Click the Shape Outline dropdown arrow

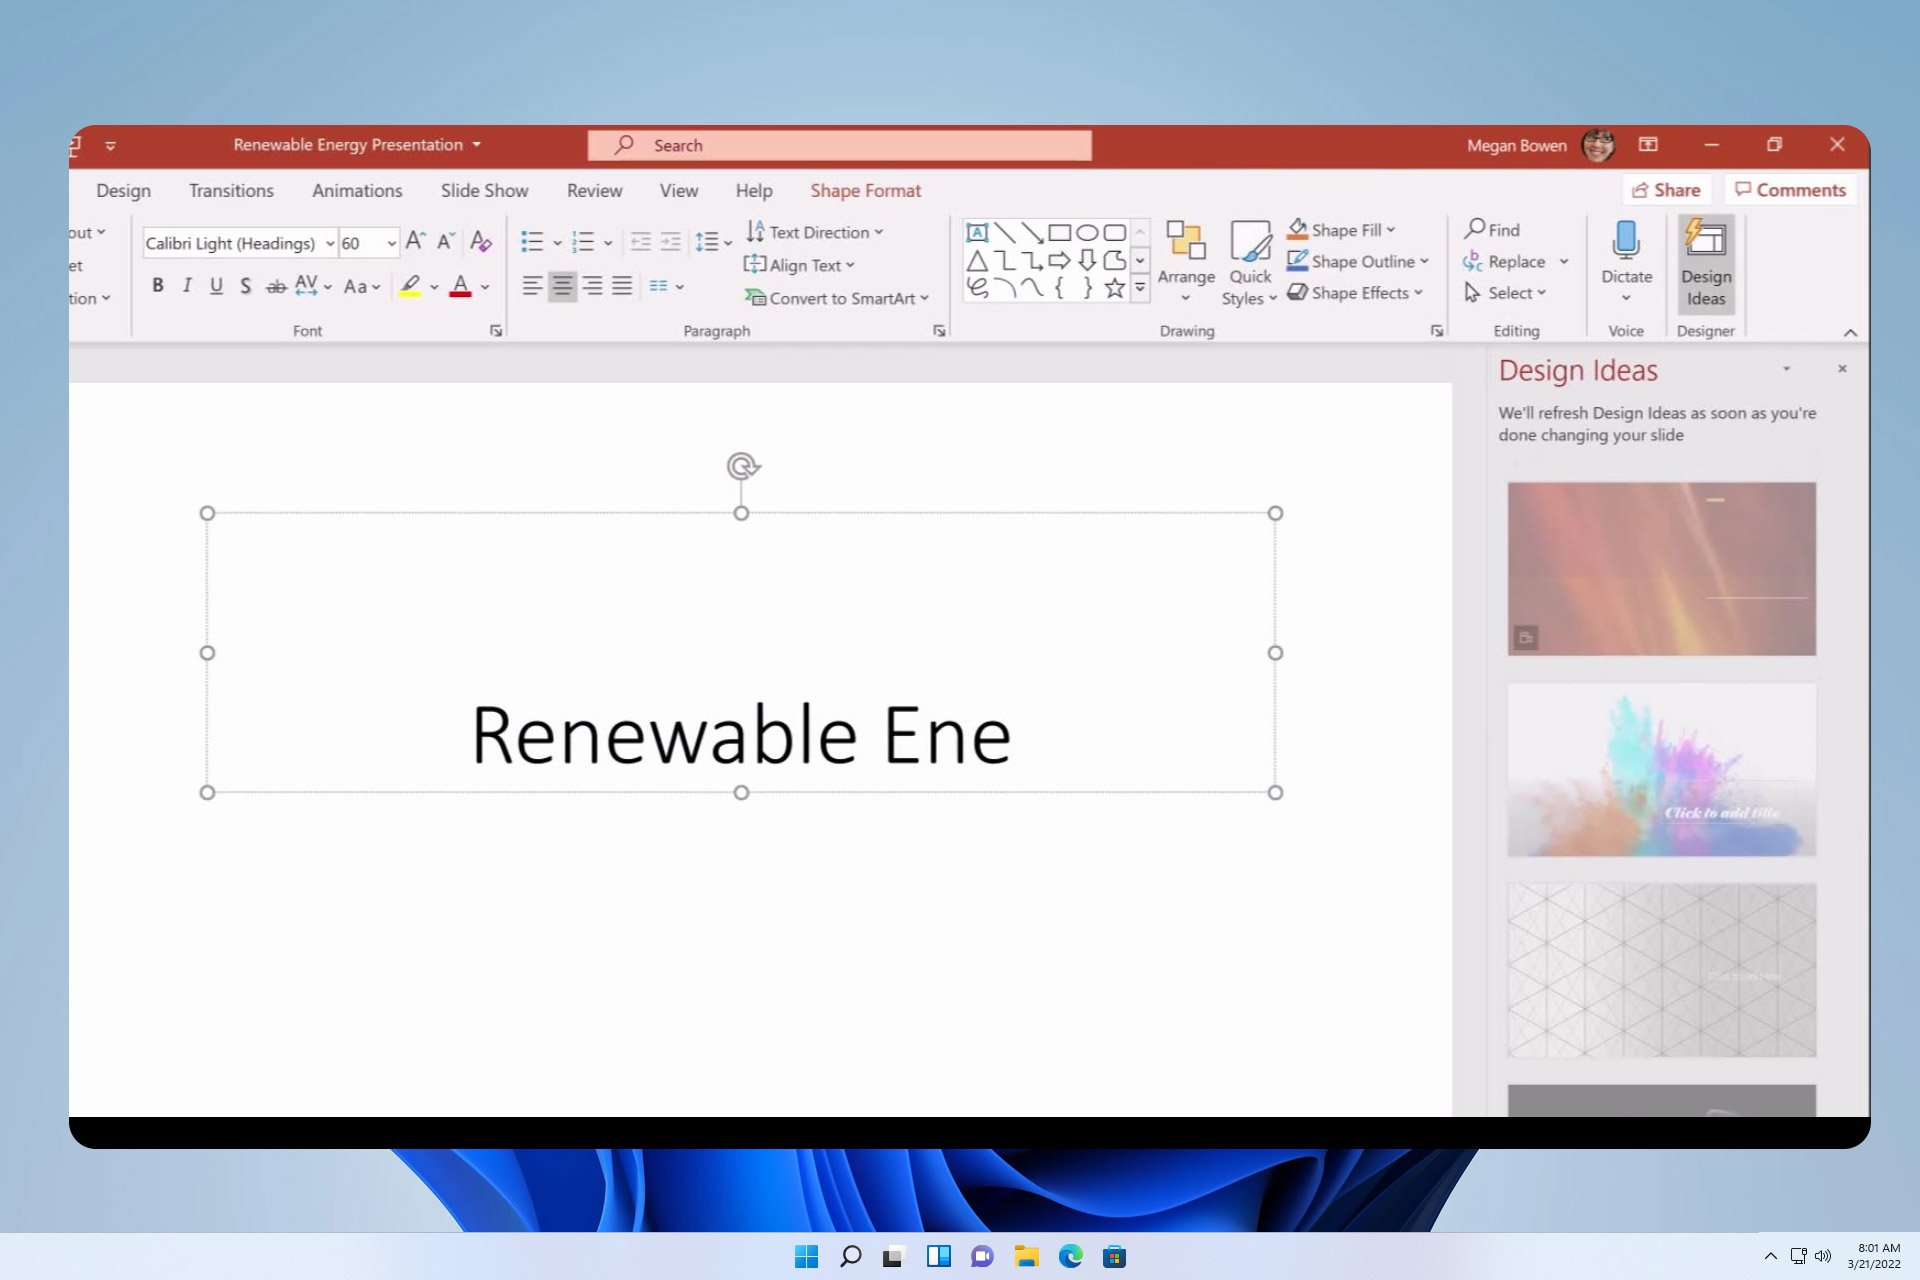tap(1424, 260)
